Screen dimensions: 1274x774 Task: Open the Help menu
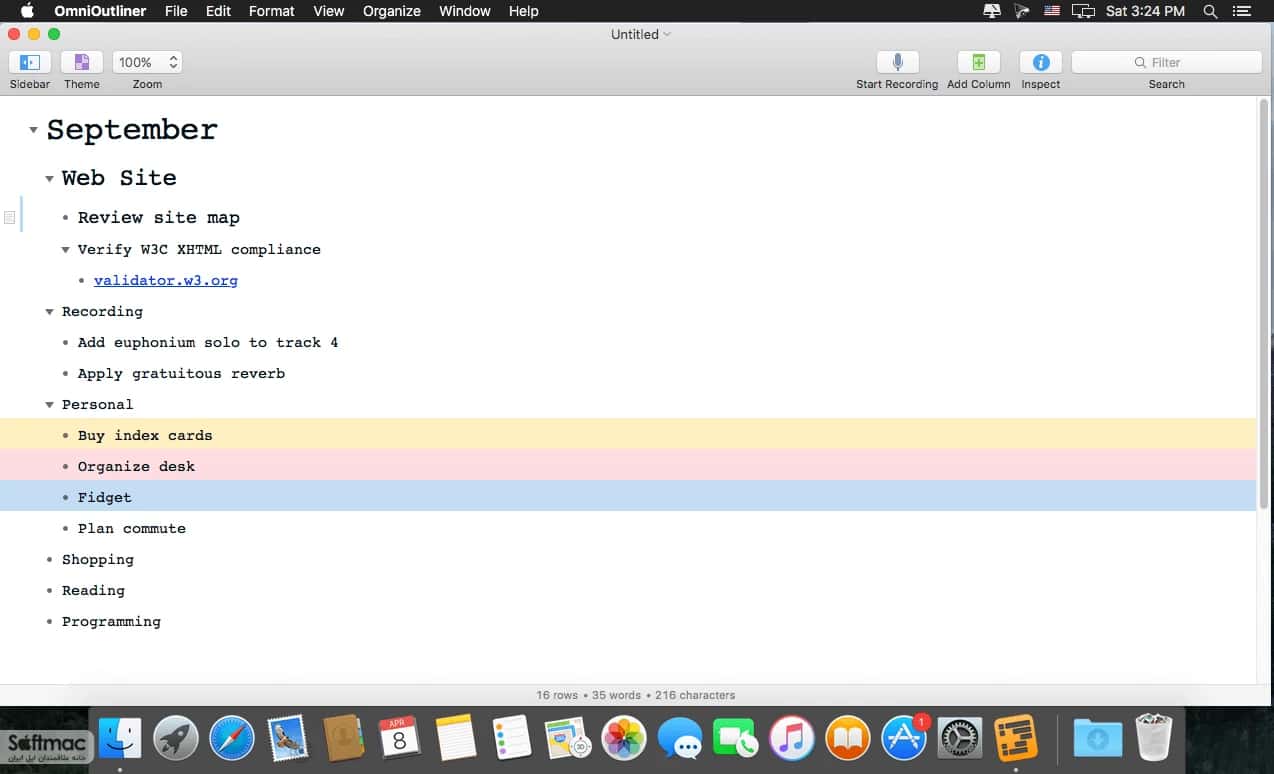tap(524, 11)
